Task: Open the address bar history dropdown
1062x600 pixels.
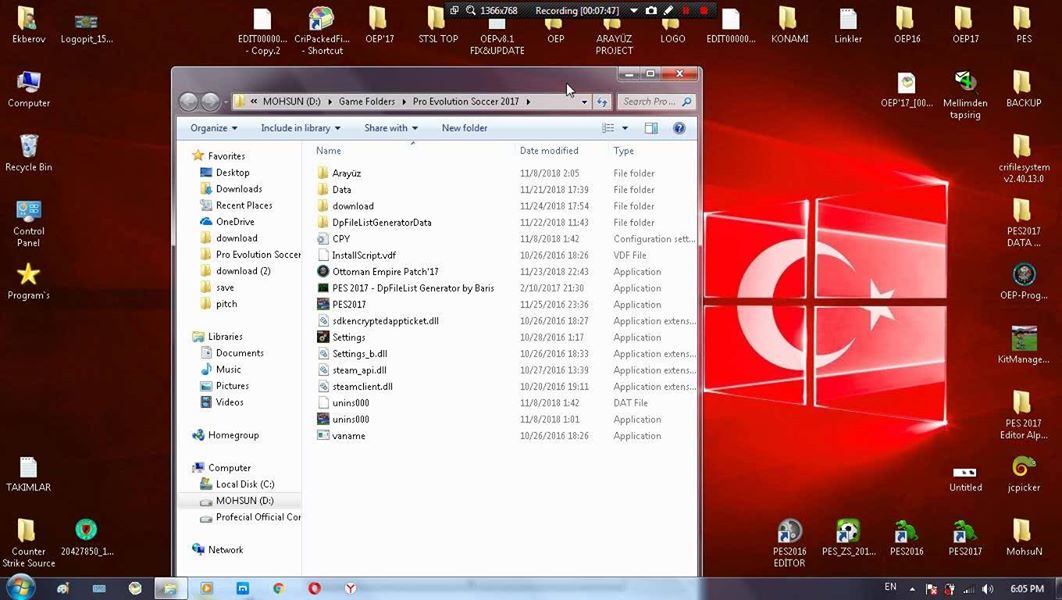Action: click(x=584, y=102)
